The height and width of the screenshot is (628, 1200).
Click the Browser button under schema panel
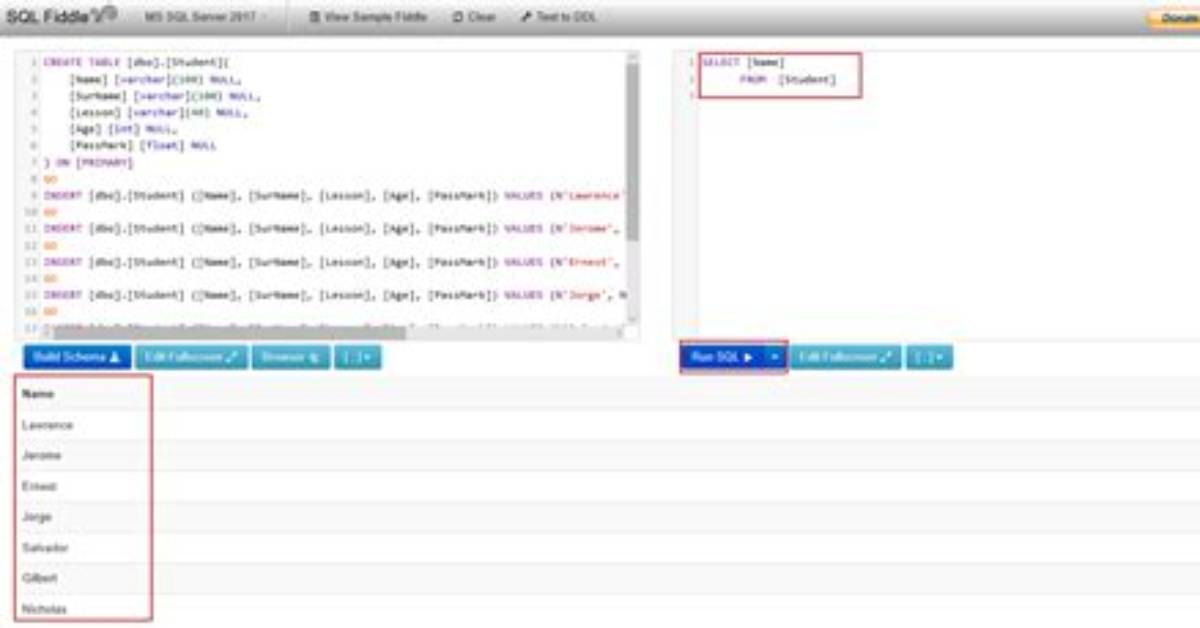pos(291,357)
